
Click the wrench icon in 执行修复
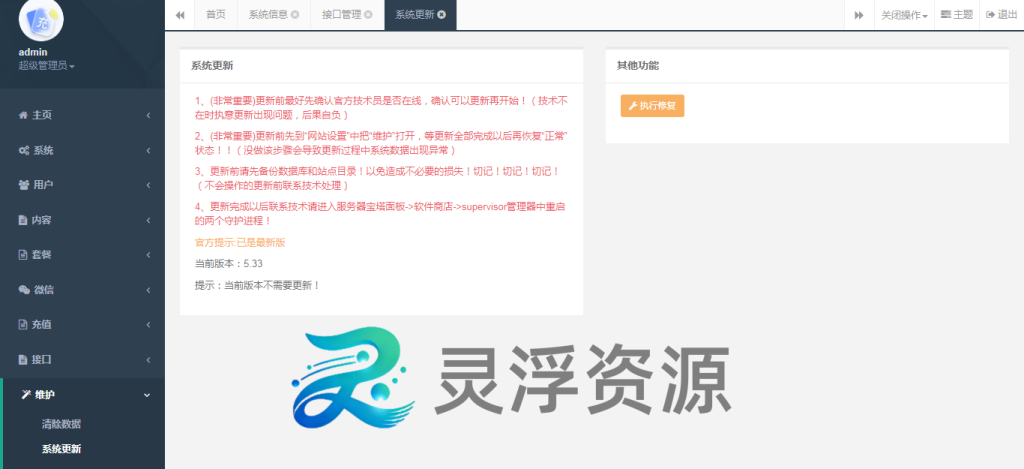point(633,106)
